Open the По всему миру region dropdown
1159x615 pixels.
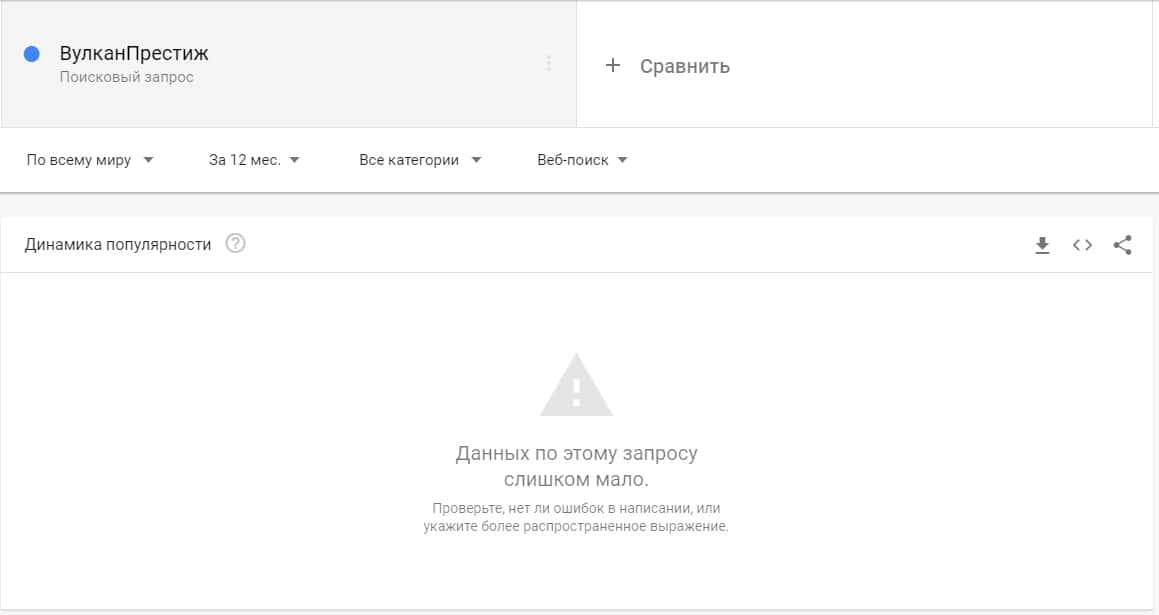click(x=89, y=160)
